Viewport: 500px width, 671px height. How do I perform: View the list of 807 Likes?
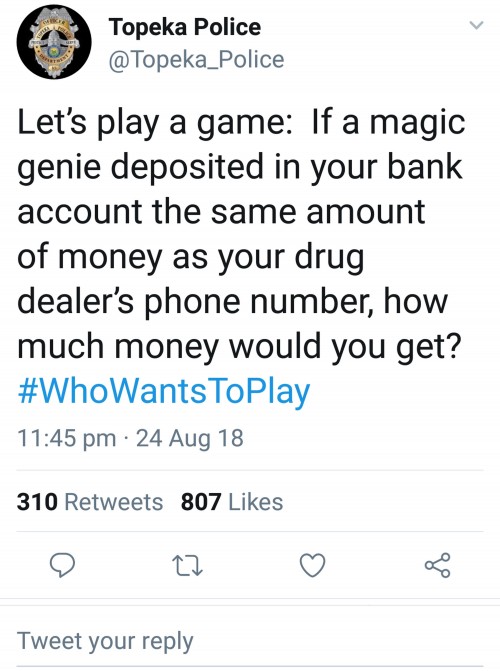tap(232, 502)
